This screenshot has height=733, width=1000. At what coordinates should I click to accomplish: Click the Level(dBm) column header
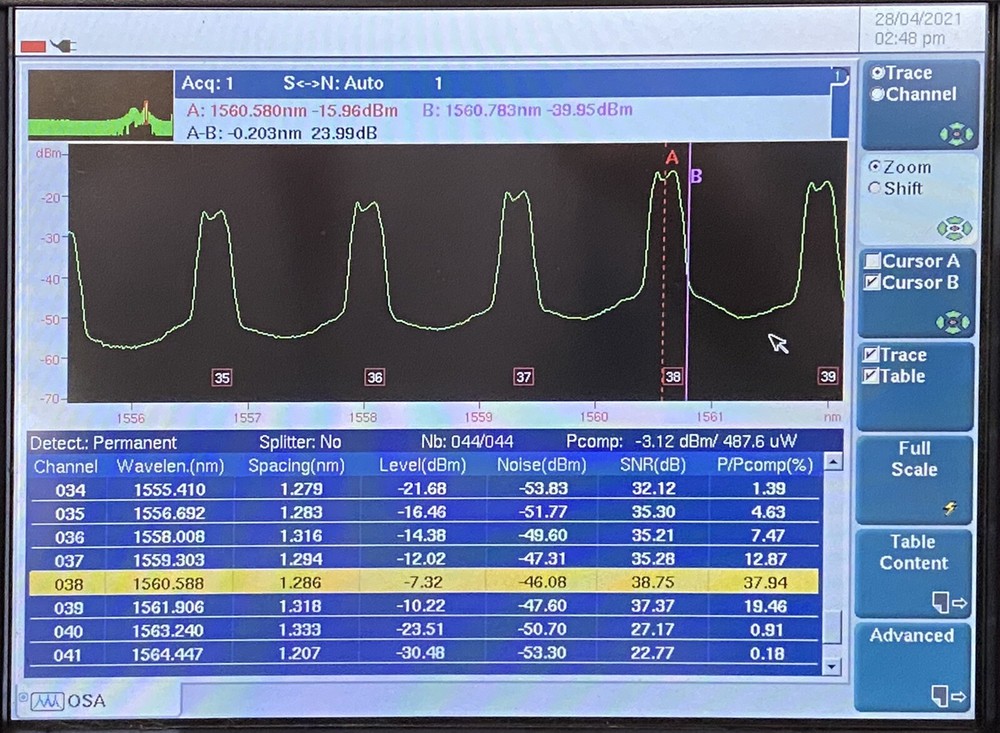[422, 466]
